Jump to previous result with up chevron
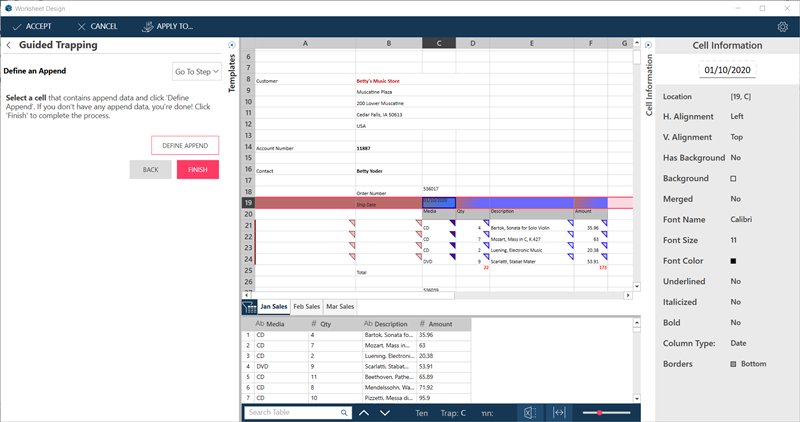This screenshot has width=800, height=422. tap(364, 412)
